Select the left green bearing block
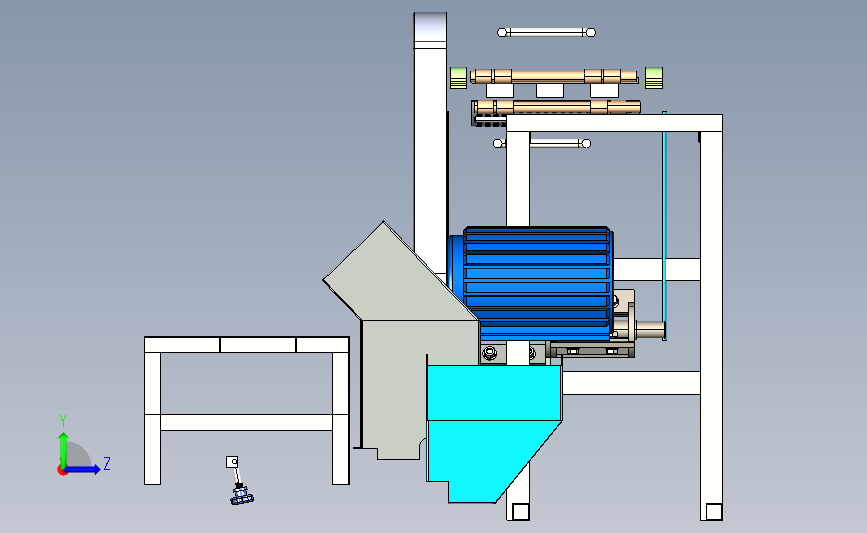The image size is (867, 533). (x=458, y=77)
